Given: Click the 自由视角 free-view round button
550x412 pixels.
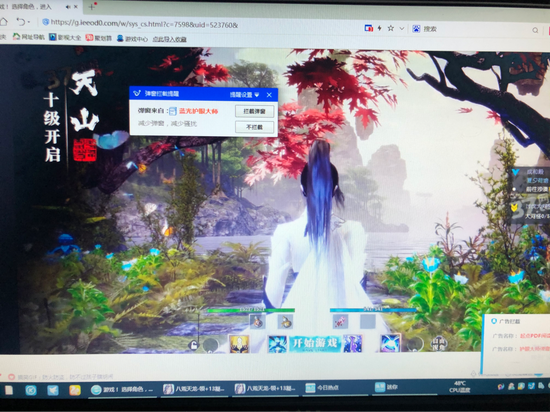Looking at the screenshot, I should [438, 344].
